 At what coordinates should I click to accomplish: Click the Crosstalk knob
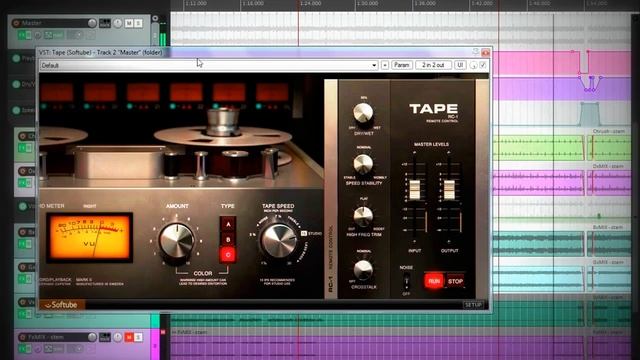pyautogui.click(x=363, y=269)
